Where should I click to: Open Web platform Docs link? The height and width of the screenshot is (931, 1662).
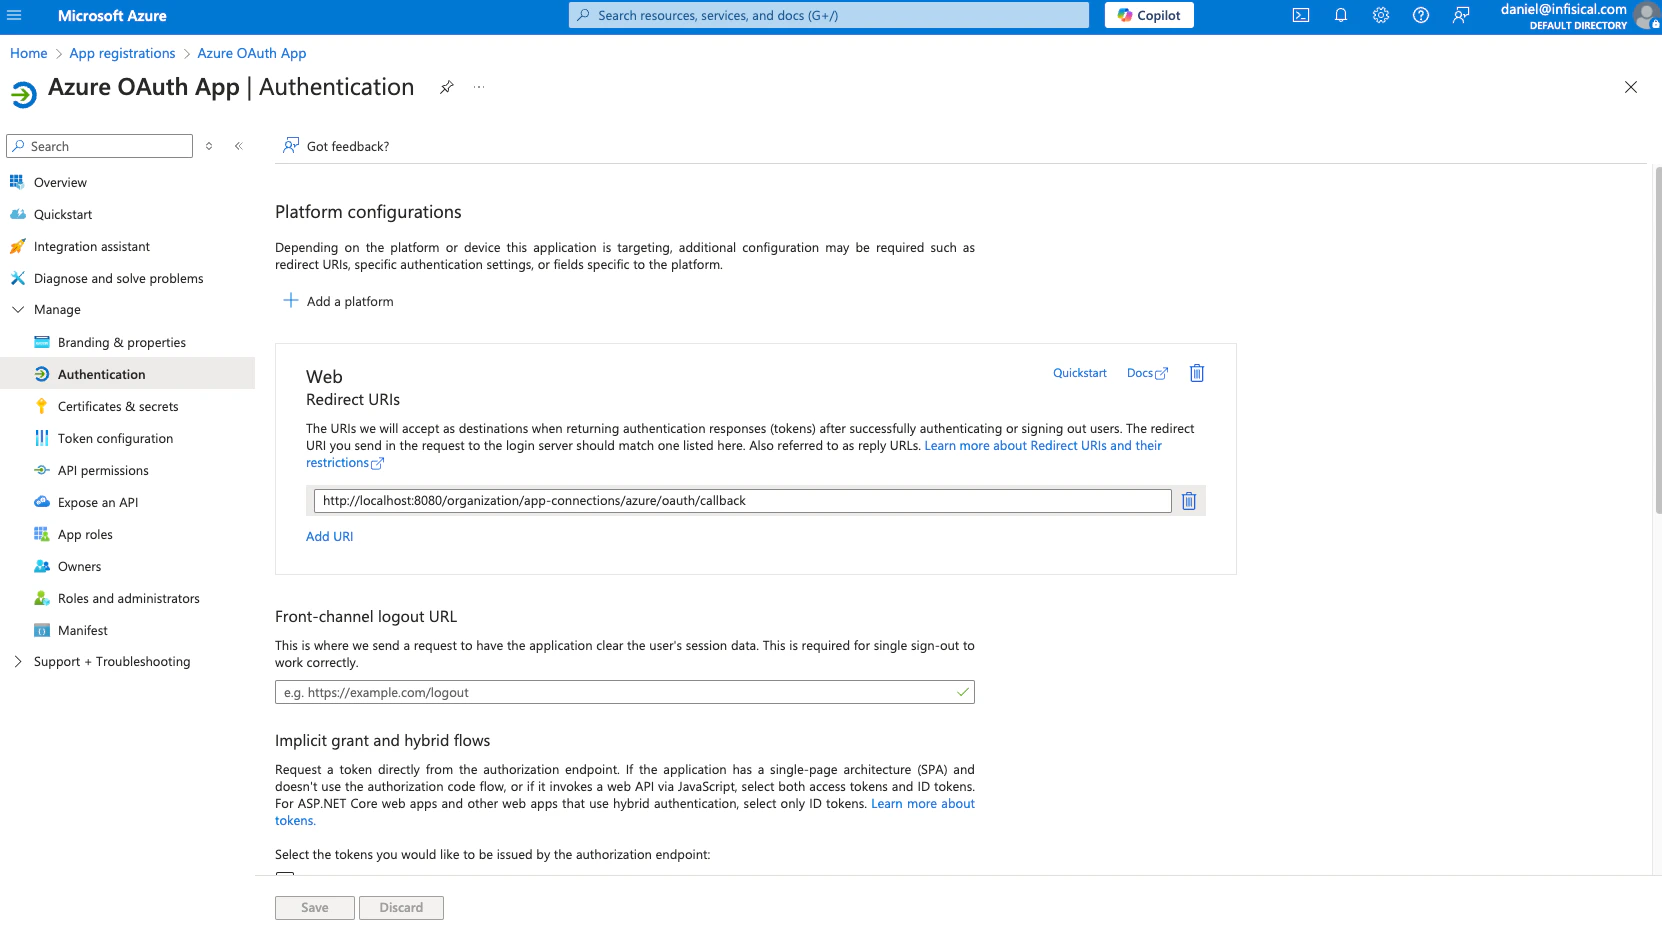tap(1147, 373)
